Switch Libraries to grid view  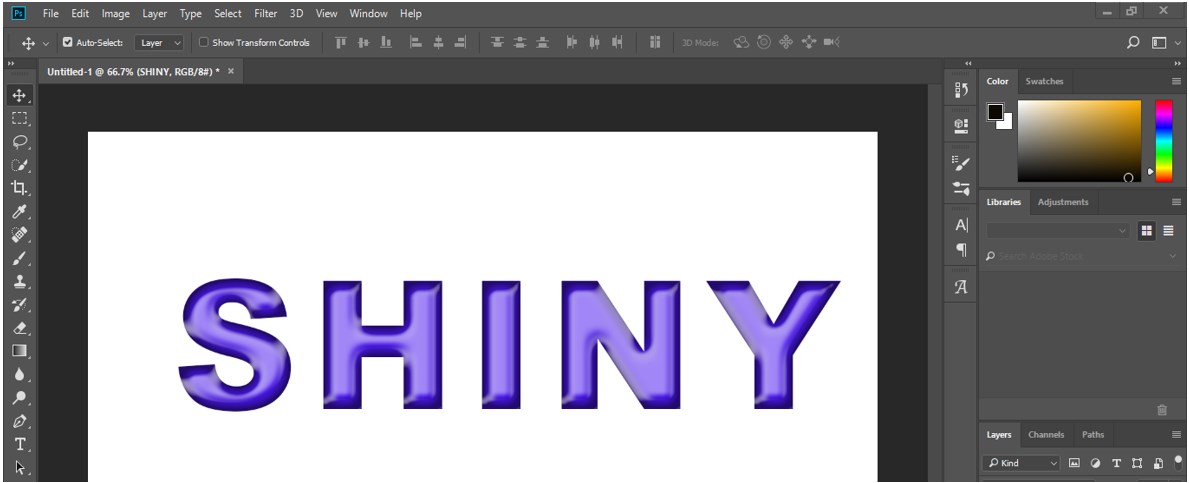click(x=1147, y=231)
